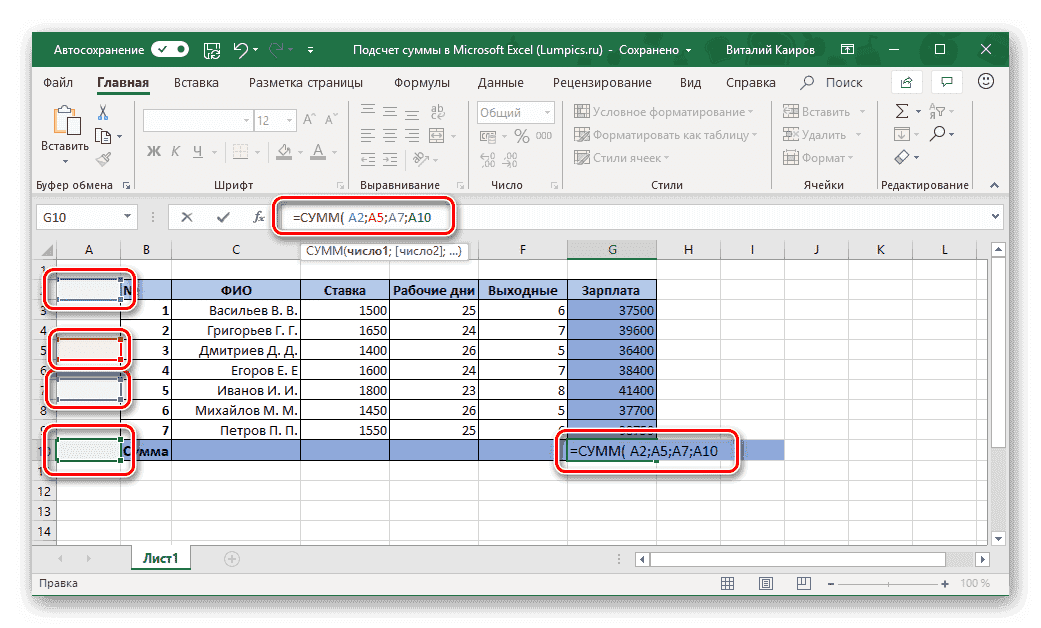Select the Format Painter brush icon
The height and width of the screenshot is (628, 1041).
[100, 160]
